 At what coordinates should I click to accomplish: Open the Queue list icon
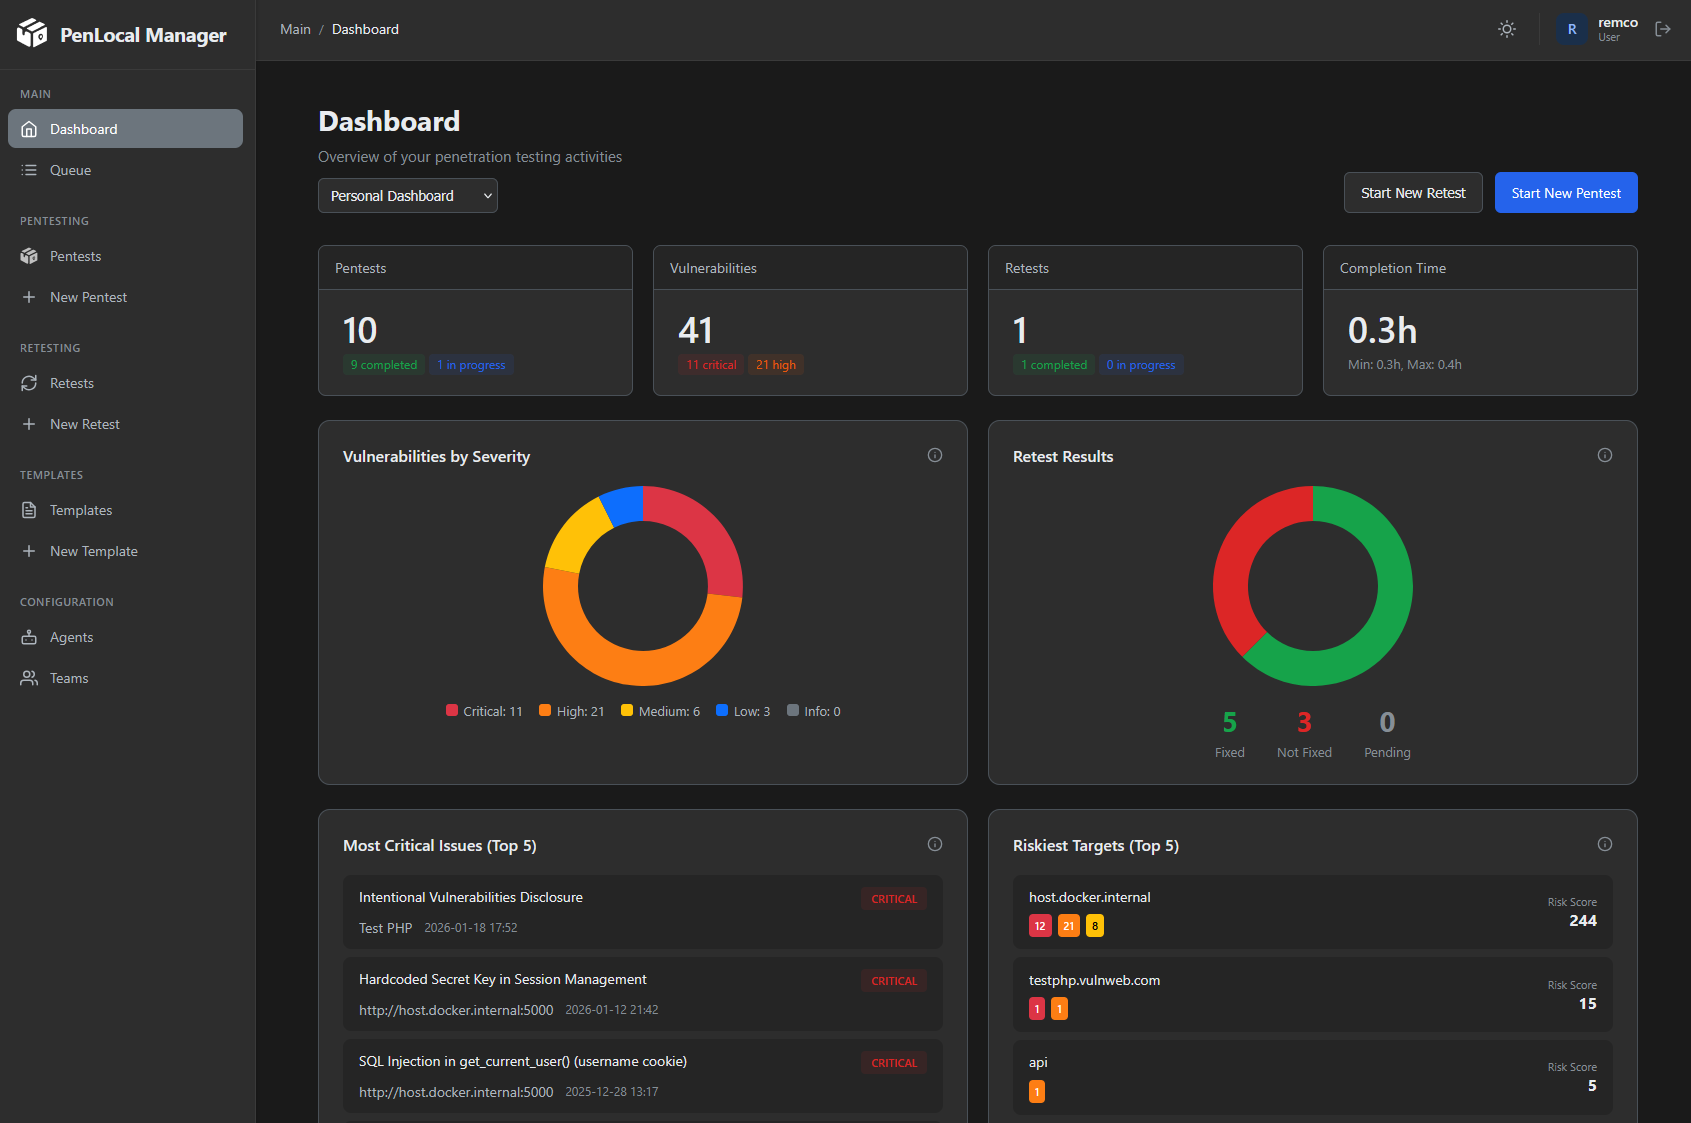pos(29,170)
